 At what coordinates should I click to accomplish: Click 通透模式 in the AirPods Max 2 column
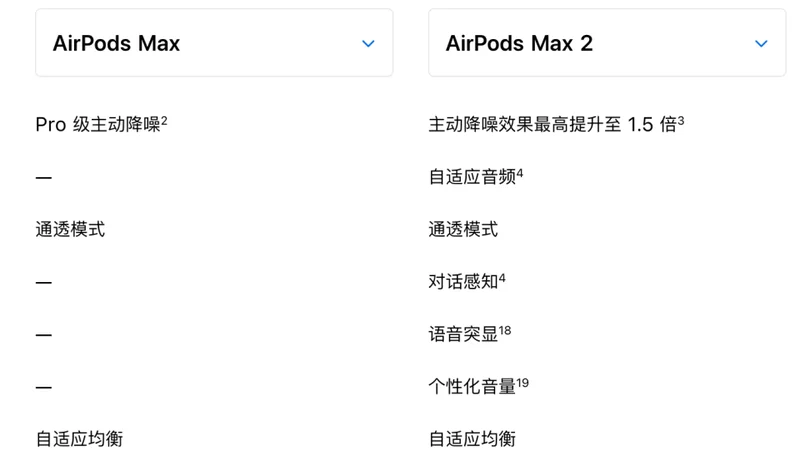coord(463,229)
